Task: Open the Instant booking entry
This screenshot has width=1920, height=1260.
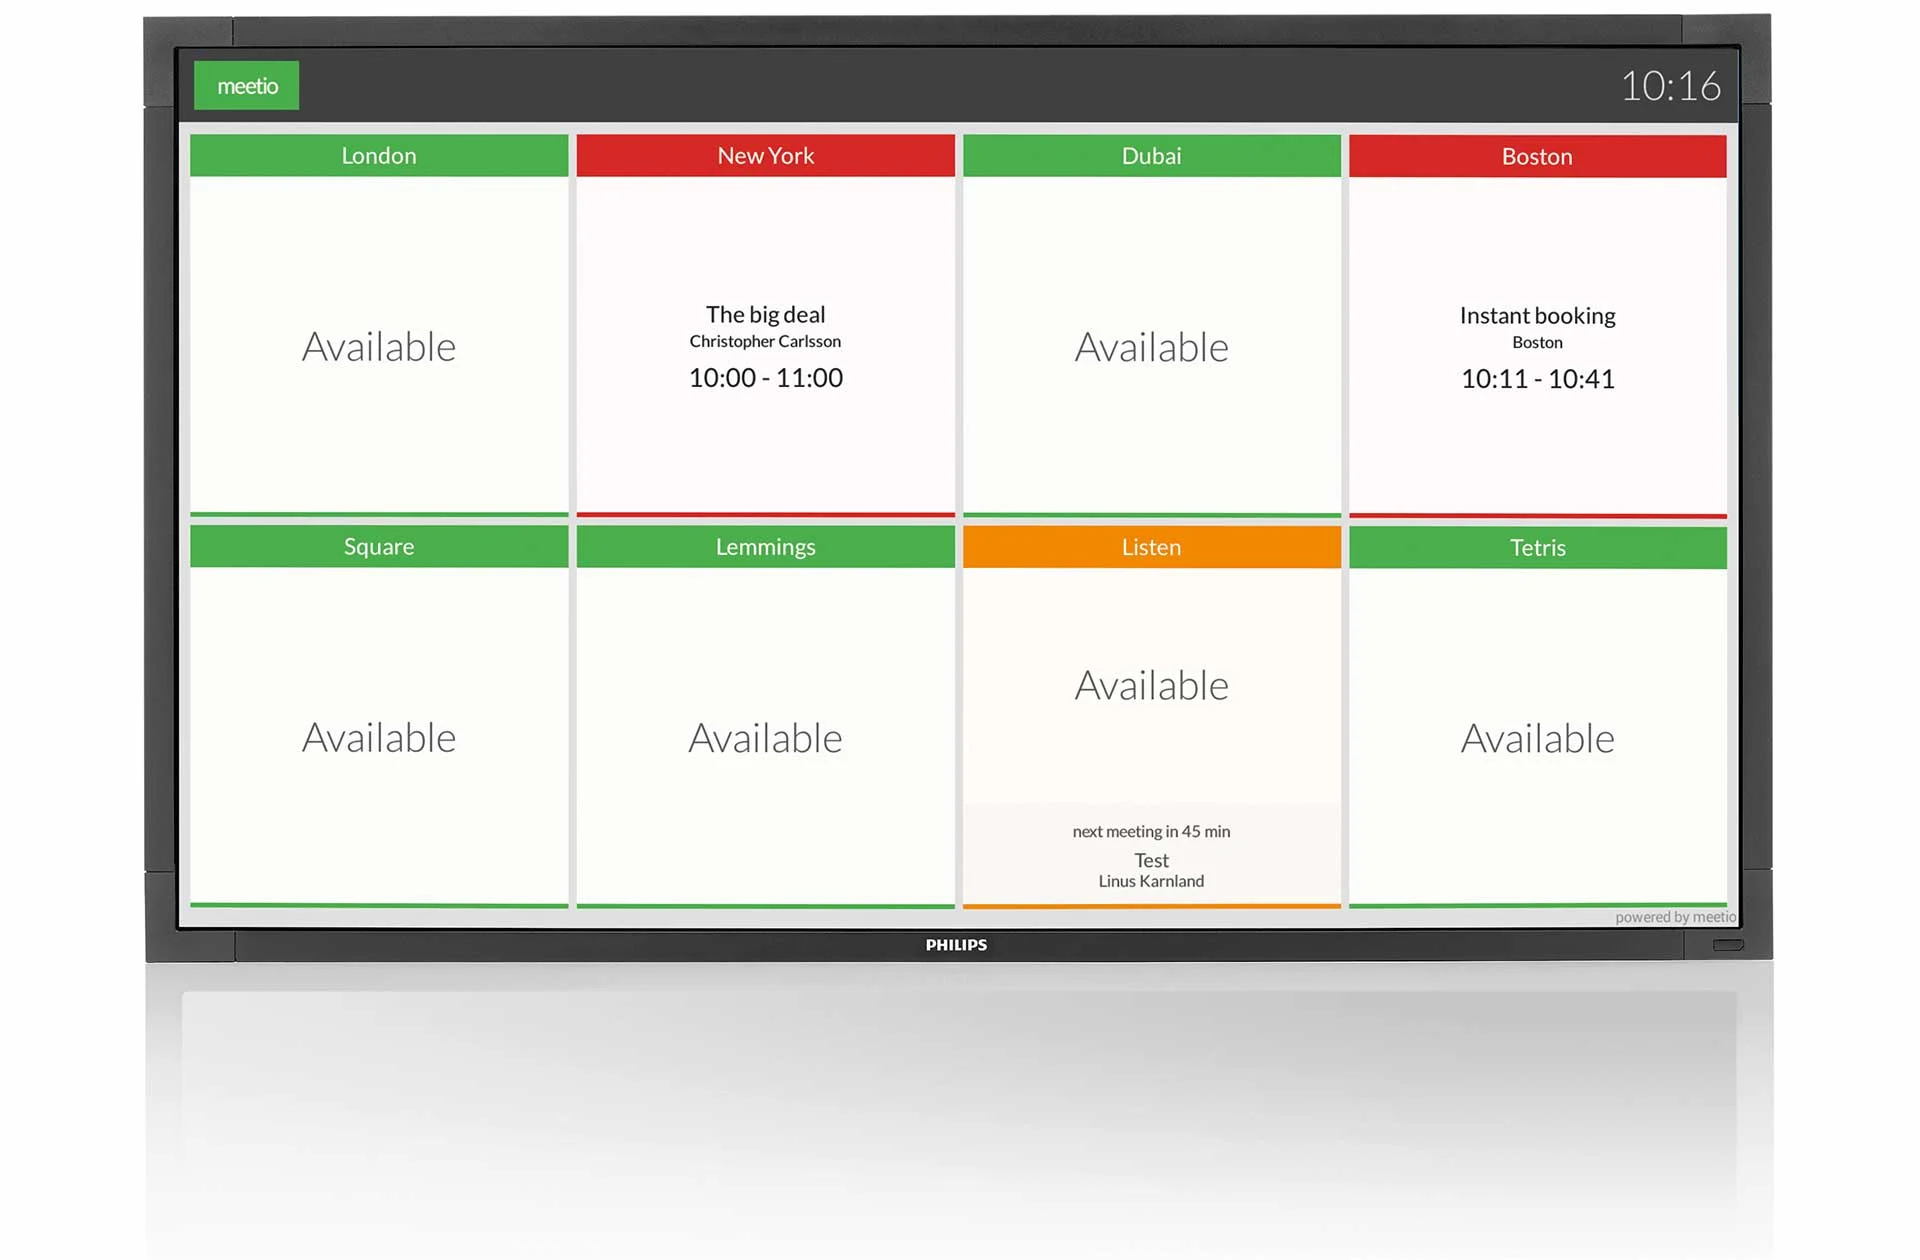Action: tap(1537, 316)
